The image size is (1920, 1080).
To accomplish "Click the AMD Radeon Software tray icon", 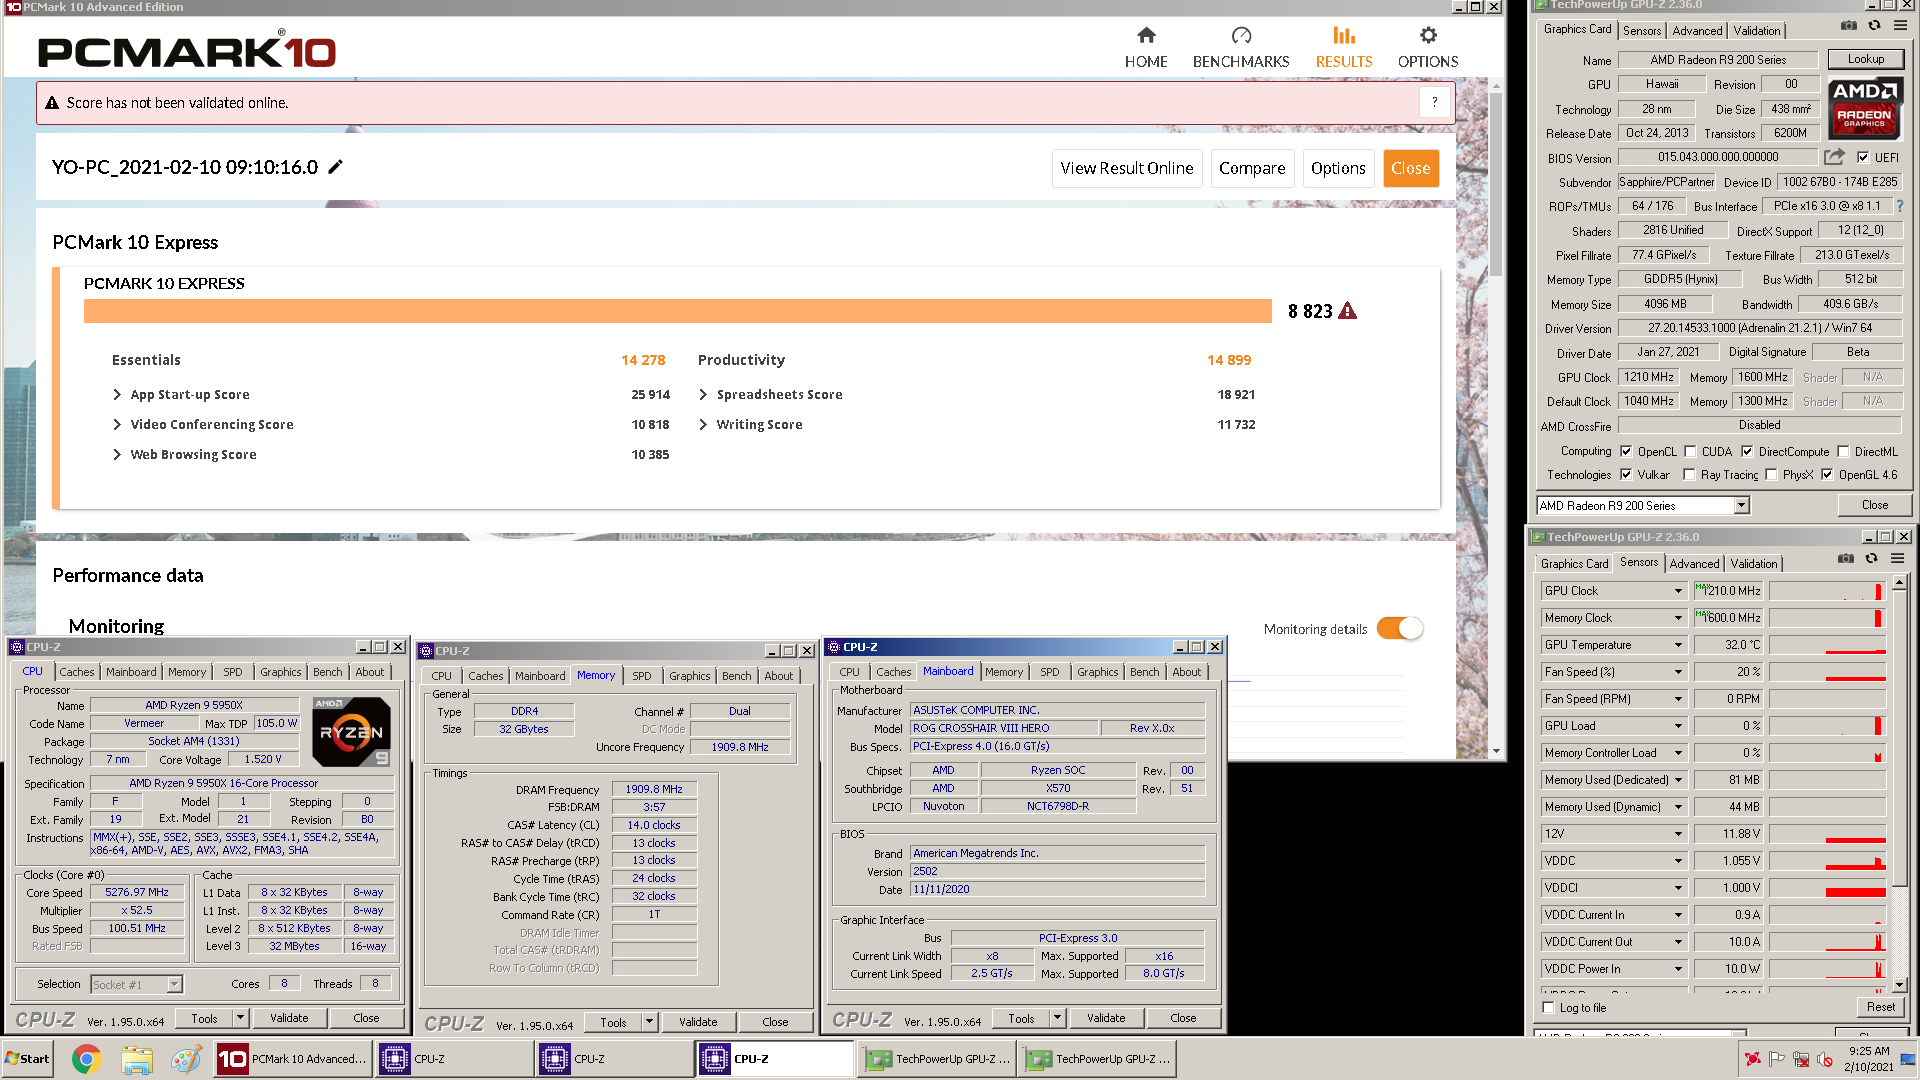I will click(1753, 1059).
